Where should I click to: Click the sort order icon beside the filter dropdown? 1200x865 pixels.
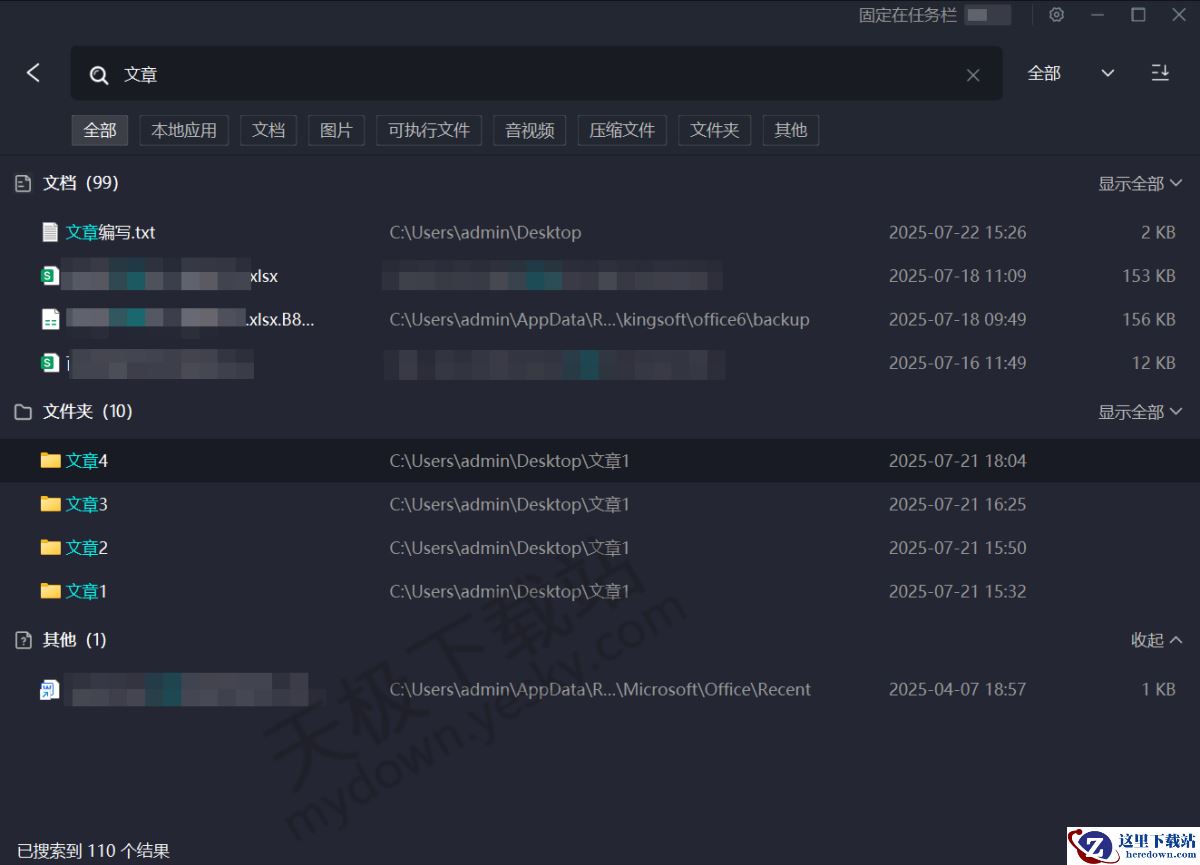[1160, 73]
